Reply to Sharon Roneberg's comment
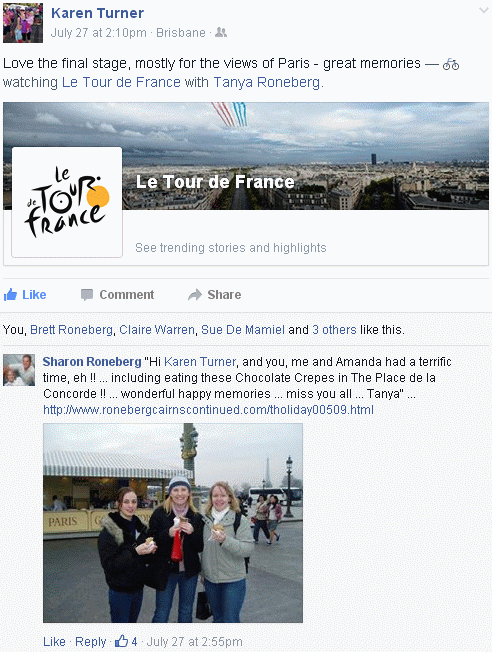This screenshot has width=492, height=652. pyautogui.click(x=91, y=642)
